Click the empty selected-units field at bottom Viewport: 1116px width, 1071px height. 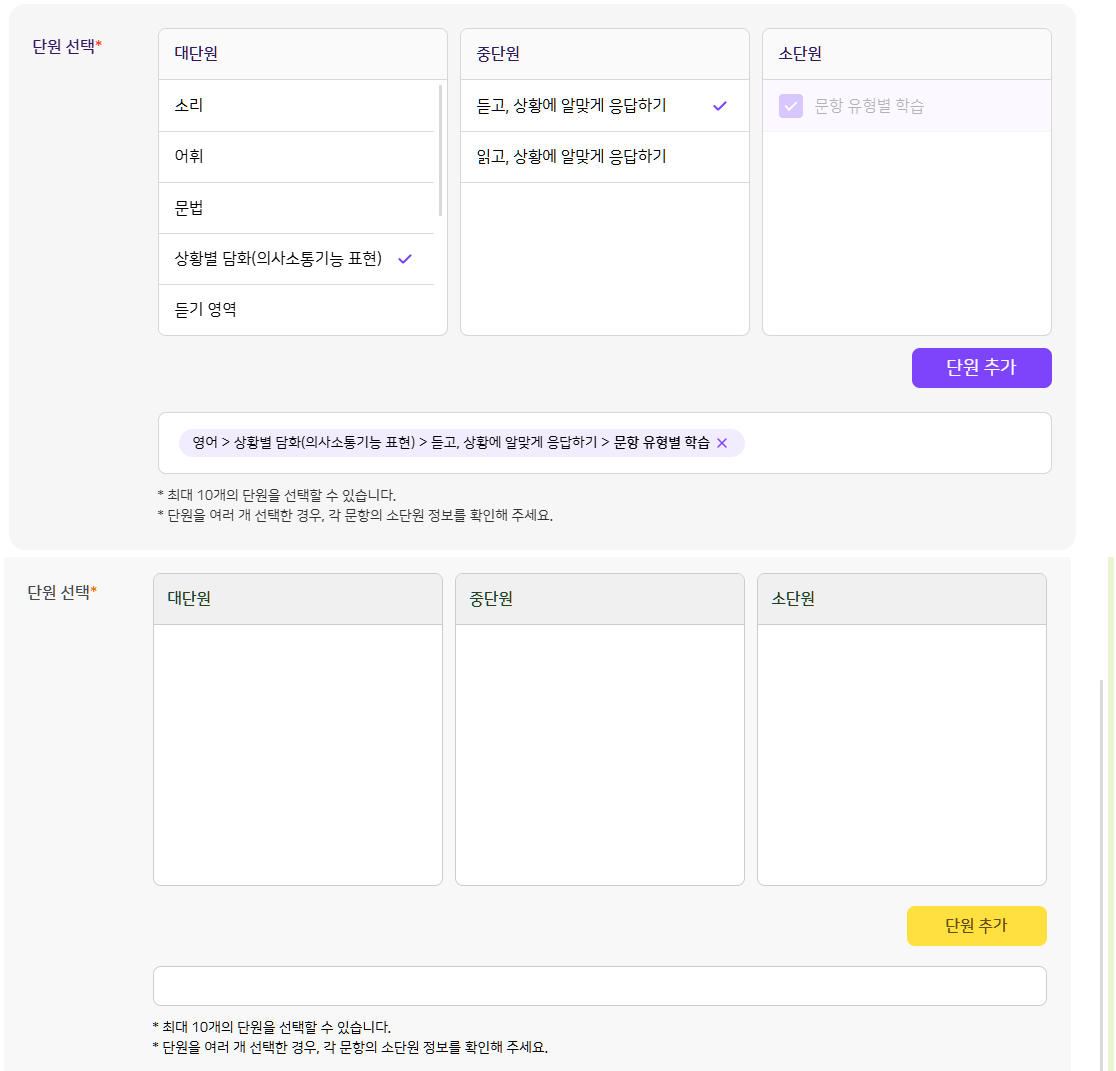pyautogui.click(x=599, y=986)
